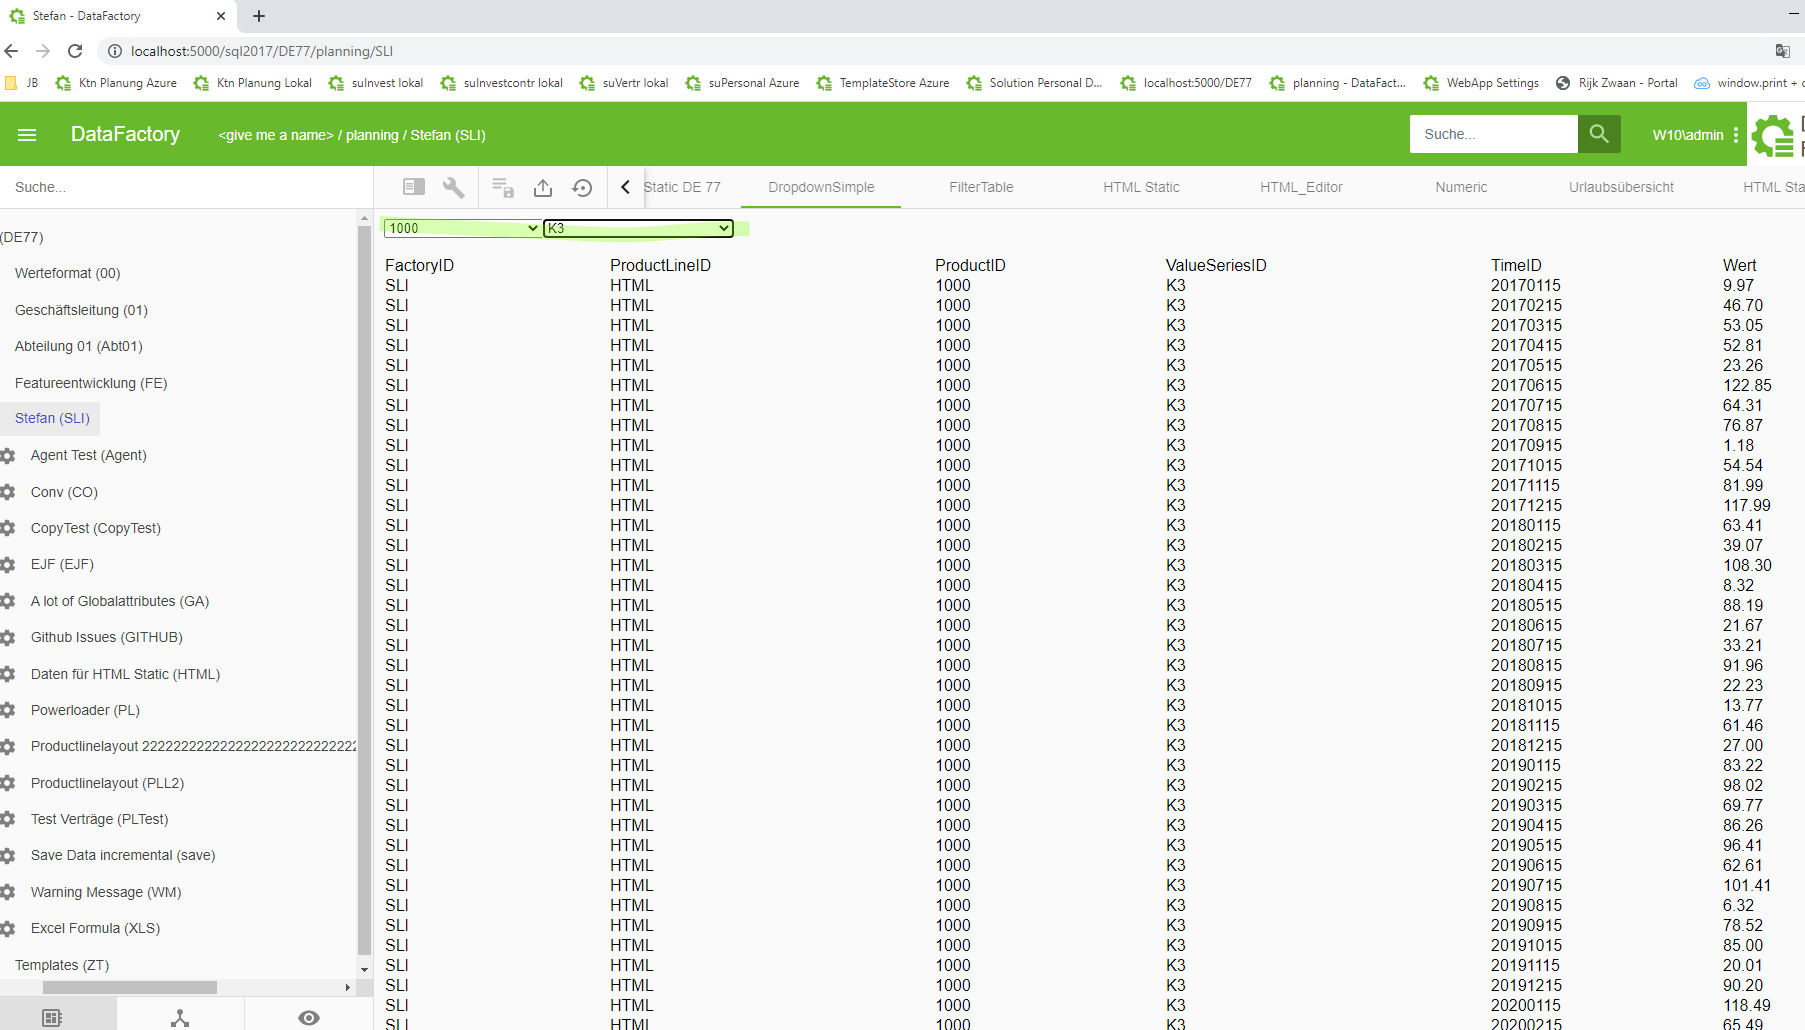Toggle the eye visibility view at bottom
Image resolution: width=1805 pixels, height=1030 pixels.
(x=309, y=1017)
